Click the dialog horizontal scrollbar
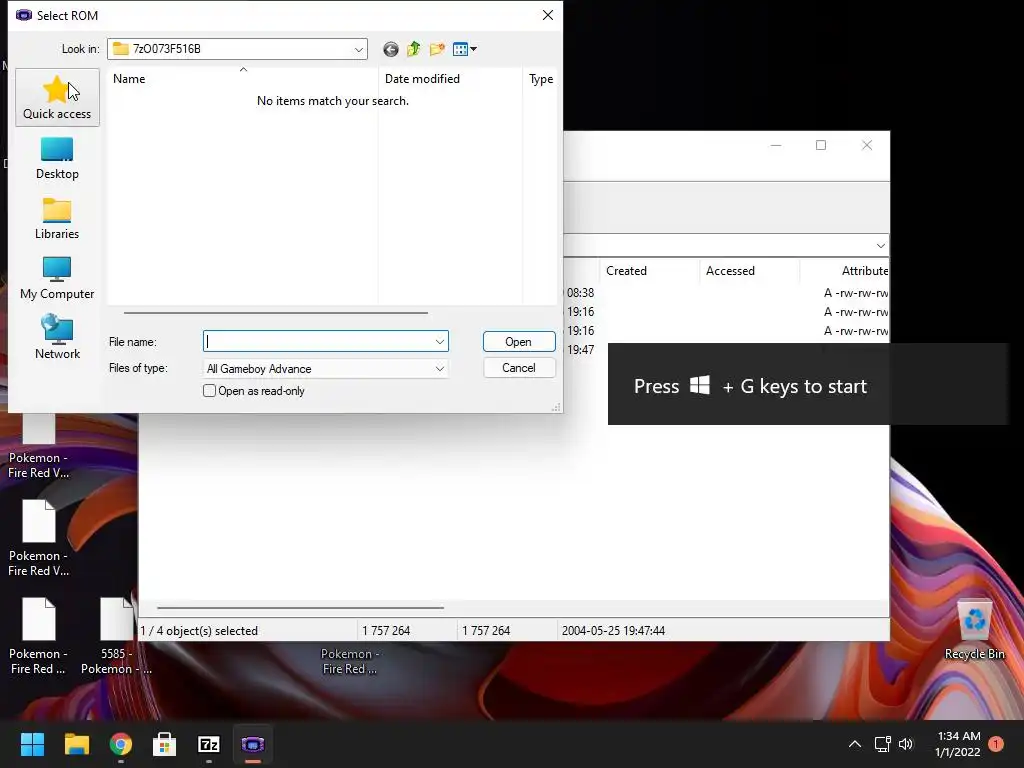Image resolution: width=1024 pixels, height=768 pixels. (276, 313)
